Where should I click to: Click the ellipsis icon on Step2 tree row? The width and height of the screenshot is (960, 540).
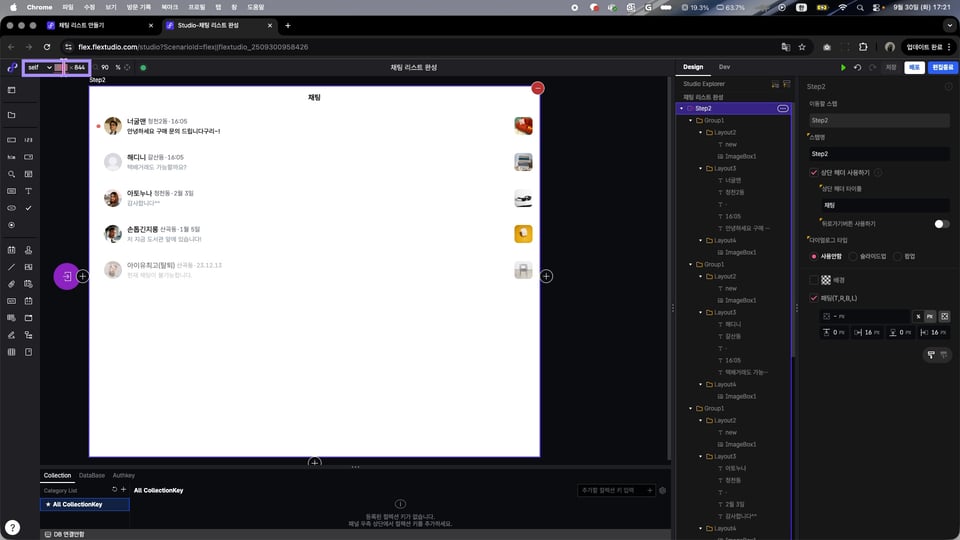pos(782,108)
